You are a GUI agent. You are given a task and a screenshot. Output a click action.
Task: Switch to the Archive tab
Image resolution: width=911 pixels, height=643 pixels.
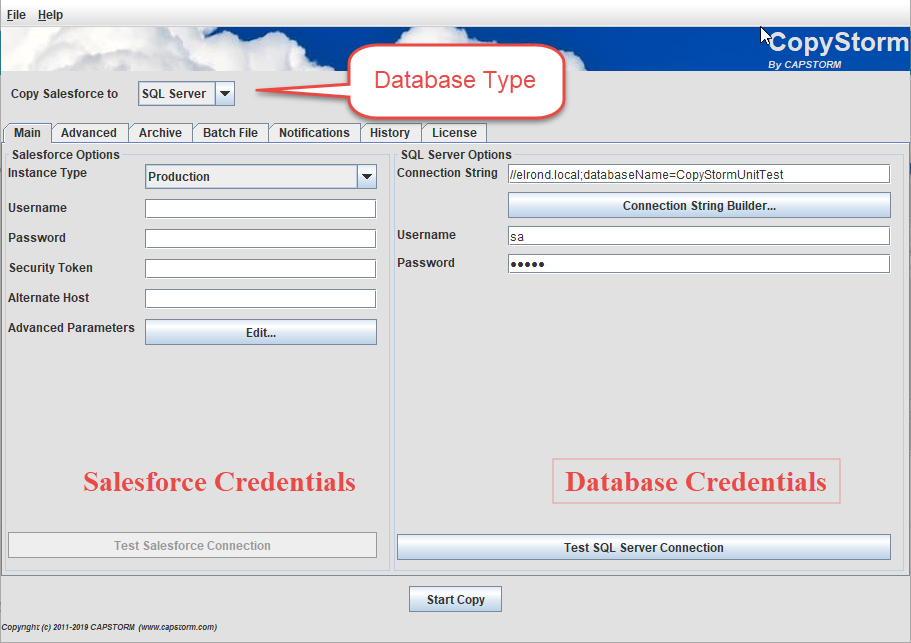point(160,133)
